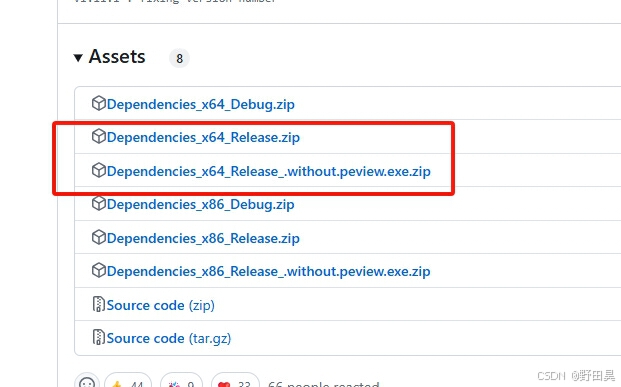
Task: Open the add reaction smiley button
Action: tap(87, 382)
